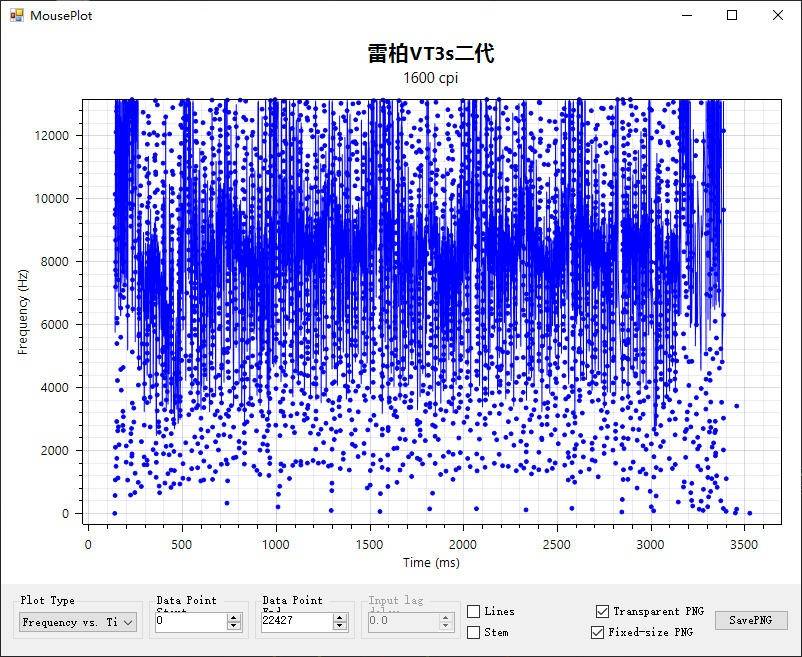
Task: Enable the Stem checkbox
Action: [474, 632]
